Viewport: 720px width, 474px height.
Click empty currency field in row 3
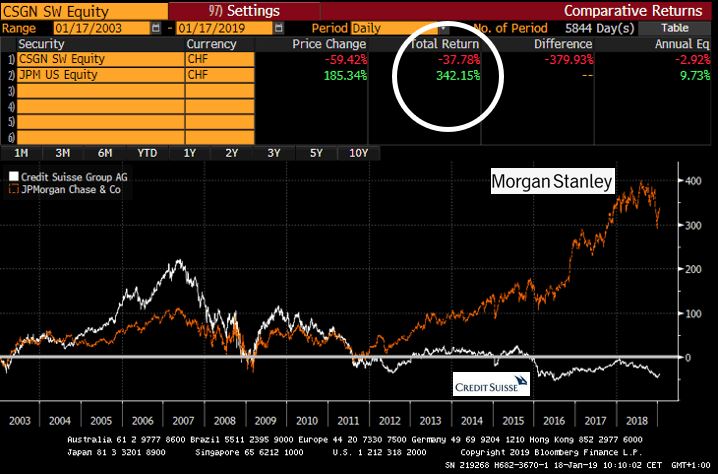[220, 91]
